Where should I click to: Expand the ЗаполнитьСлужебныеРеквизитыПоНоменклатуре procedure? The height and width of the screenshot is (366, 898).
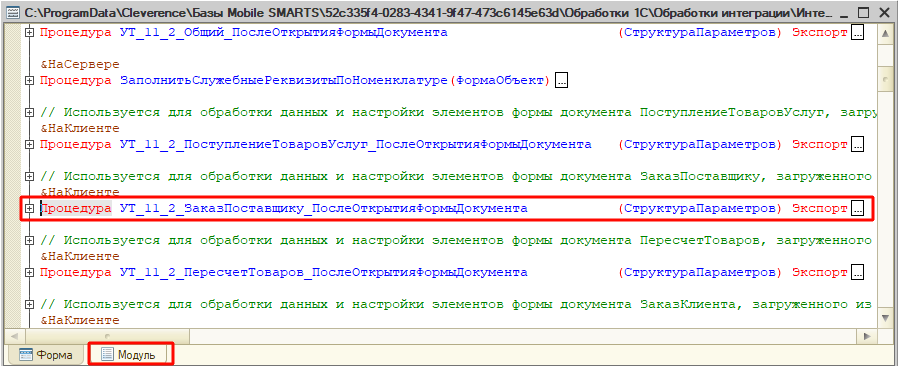[x=29, y=81]
